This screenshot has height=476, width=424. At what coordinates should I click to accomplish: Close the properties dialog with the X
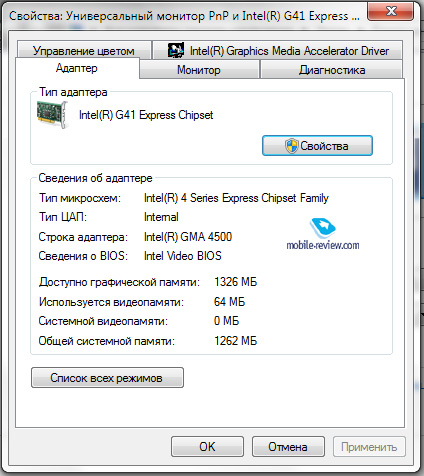click(390, 11)
